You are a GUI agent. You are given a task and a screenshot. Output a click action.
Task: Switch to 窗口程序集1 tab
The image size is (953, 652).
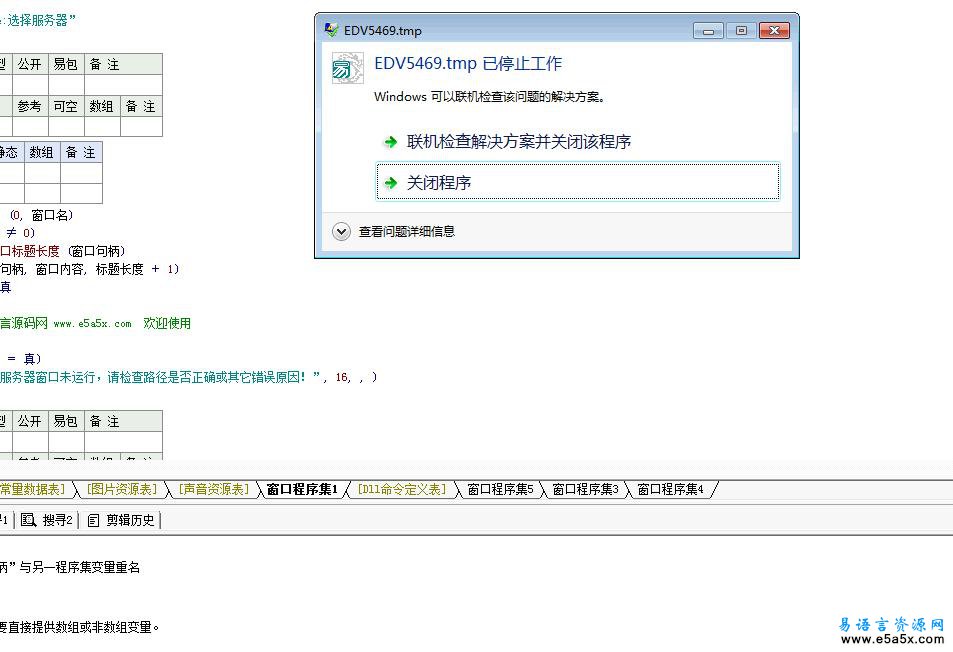point(302,489)
